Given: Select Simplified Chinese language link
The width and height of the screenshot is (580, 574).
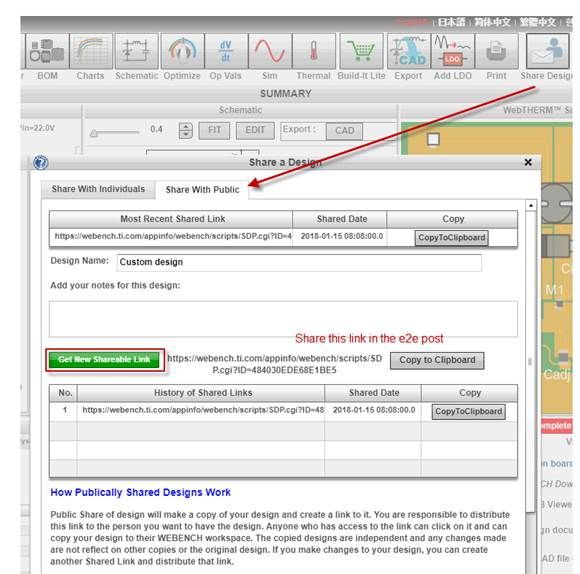Looking at the screenshot, I should point(492,22).
